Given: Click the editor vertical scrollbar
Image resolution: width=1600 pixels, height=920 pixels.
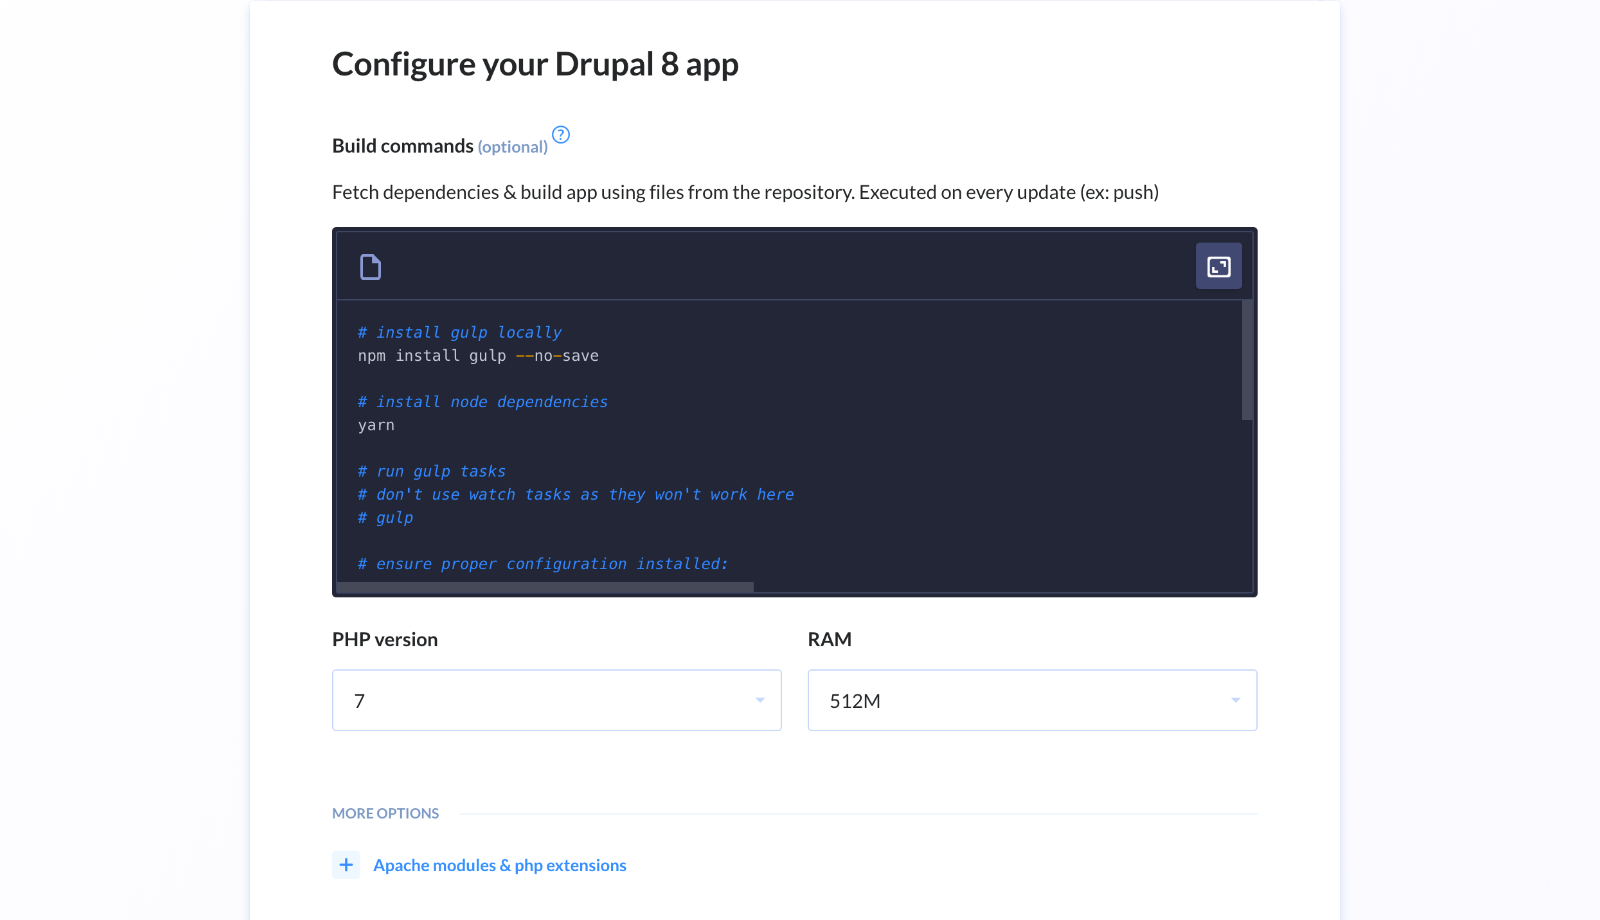Looking at the screenshot, I should (1247, 360).
